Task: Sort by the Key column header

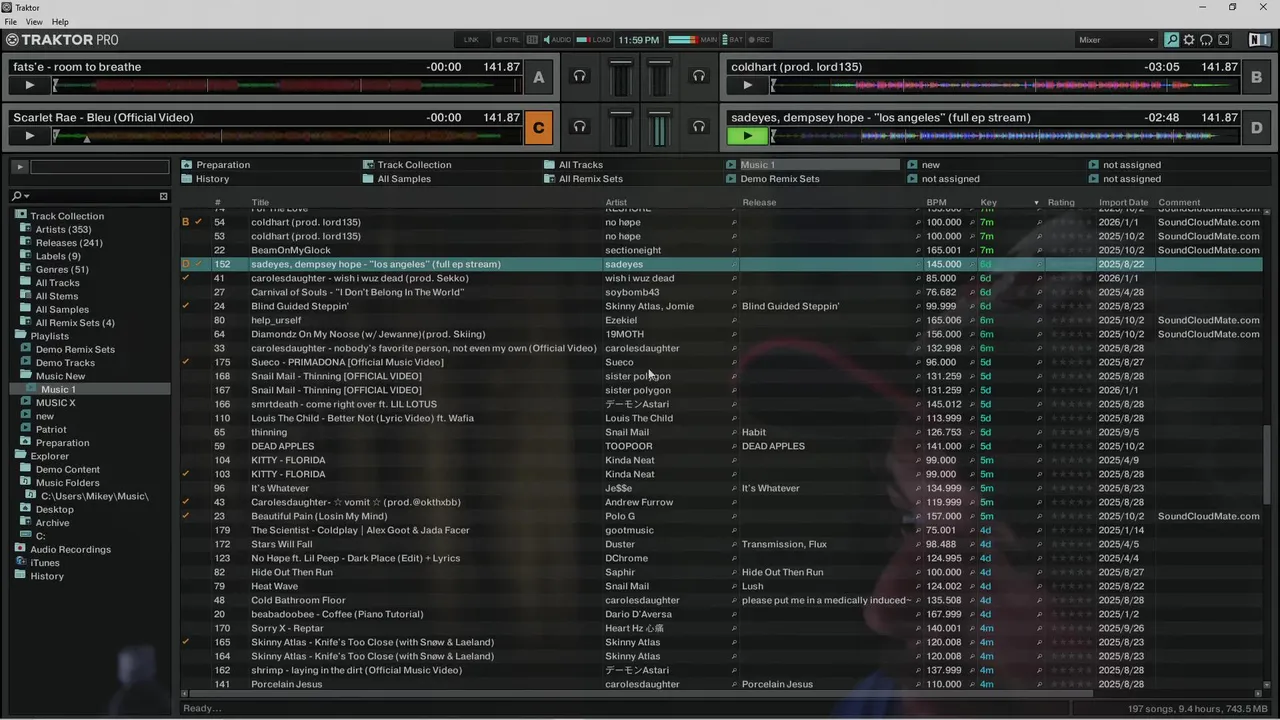Action: click(988, 202)
